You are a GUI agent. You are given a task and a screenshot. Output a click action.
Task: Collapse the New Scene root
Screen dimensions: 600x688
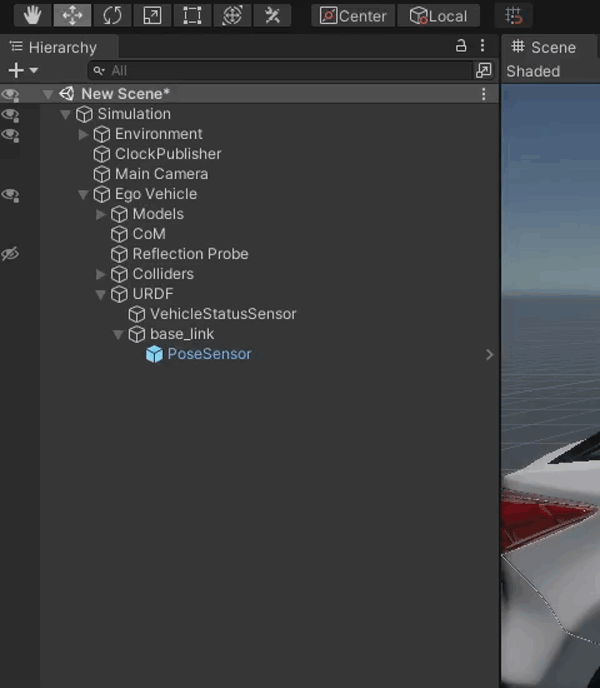(47, 94)
